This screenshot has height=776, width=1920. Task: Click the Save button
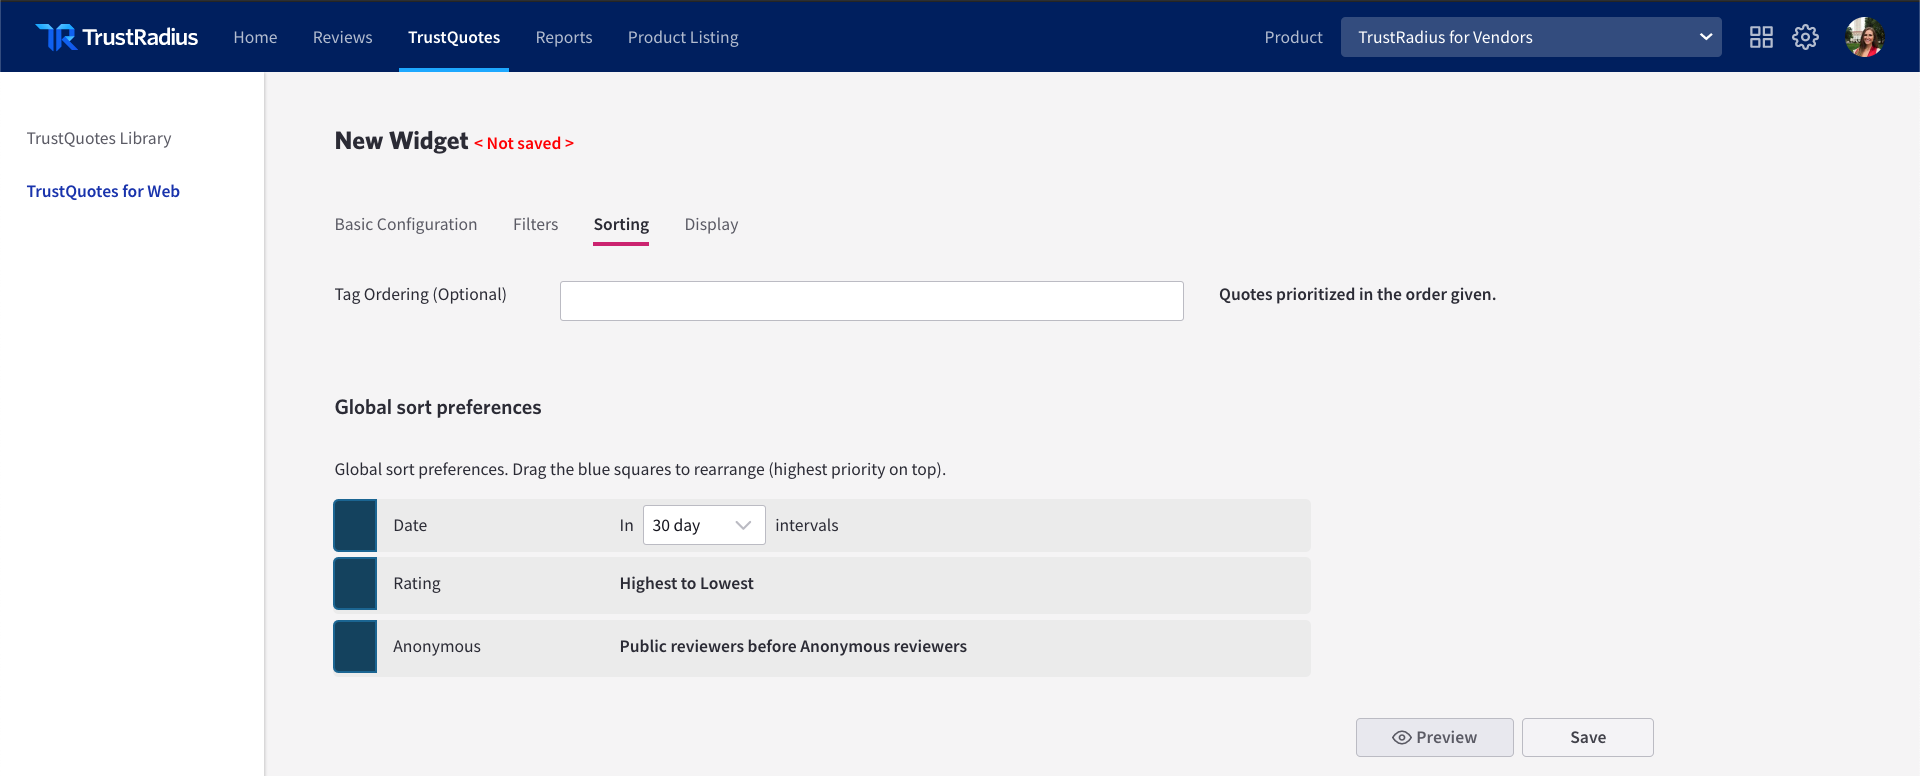[x=1588, y=737]
